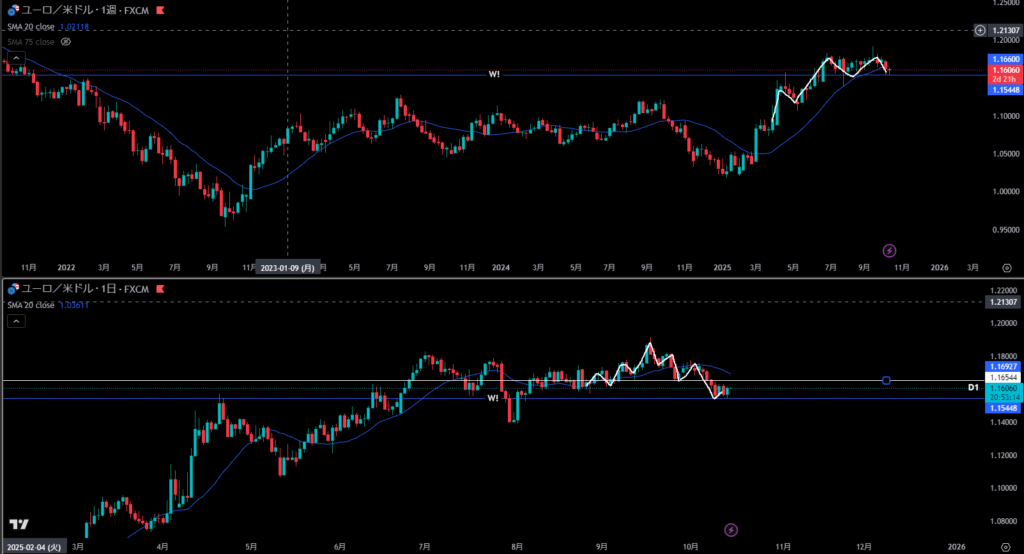
Task: Open weekly chart time axis settings gear
Action: click(x=1006, y=268)
